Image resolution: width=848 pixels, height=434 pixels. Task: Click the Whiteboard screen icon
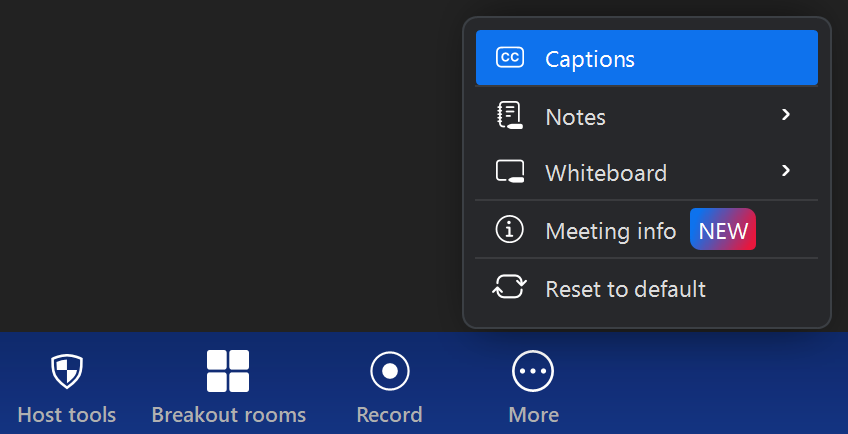tap(510, 172)
